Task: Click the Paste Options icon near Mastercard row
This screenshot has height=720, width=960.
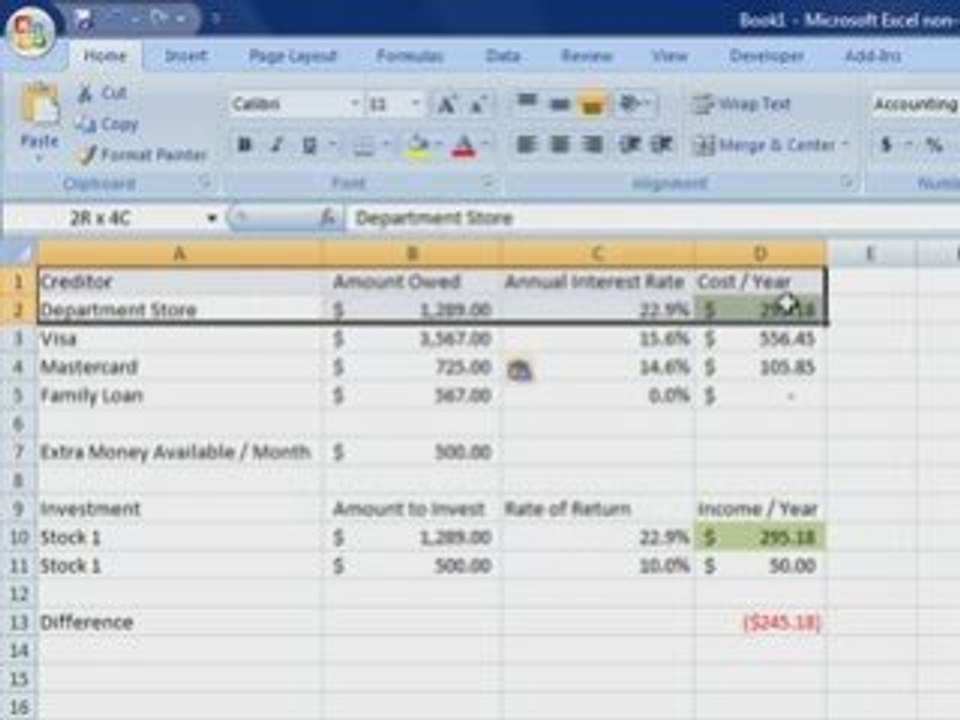Action: (519, 370)
